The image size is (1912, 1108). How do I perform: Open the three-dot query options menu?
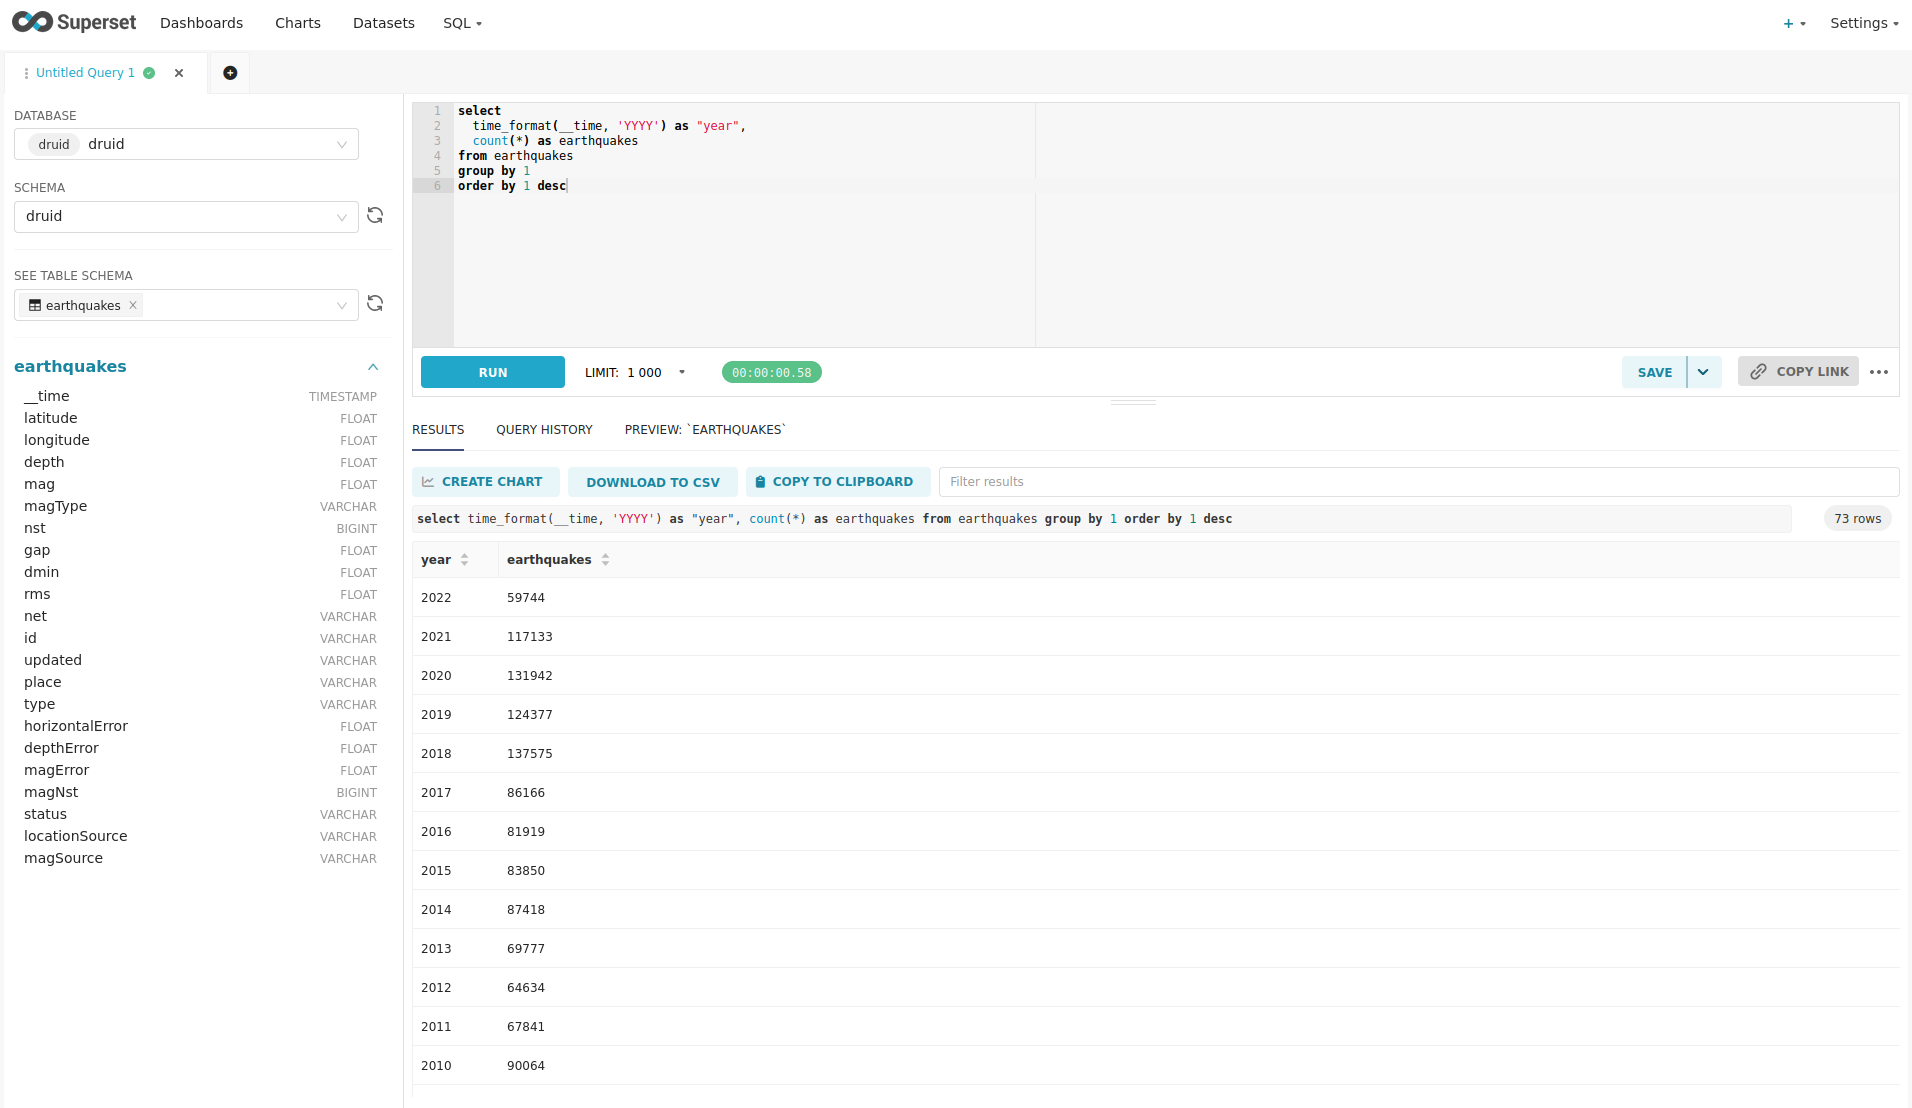pyautogui.click(x=1879, y=372)
